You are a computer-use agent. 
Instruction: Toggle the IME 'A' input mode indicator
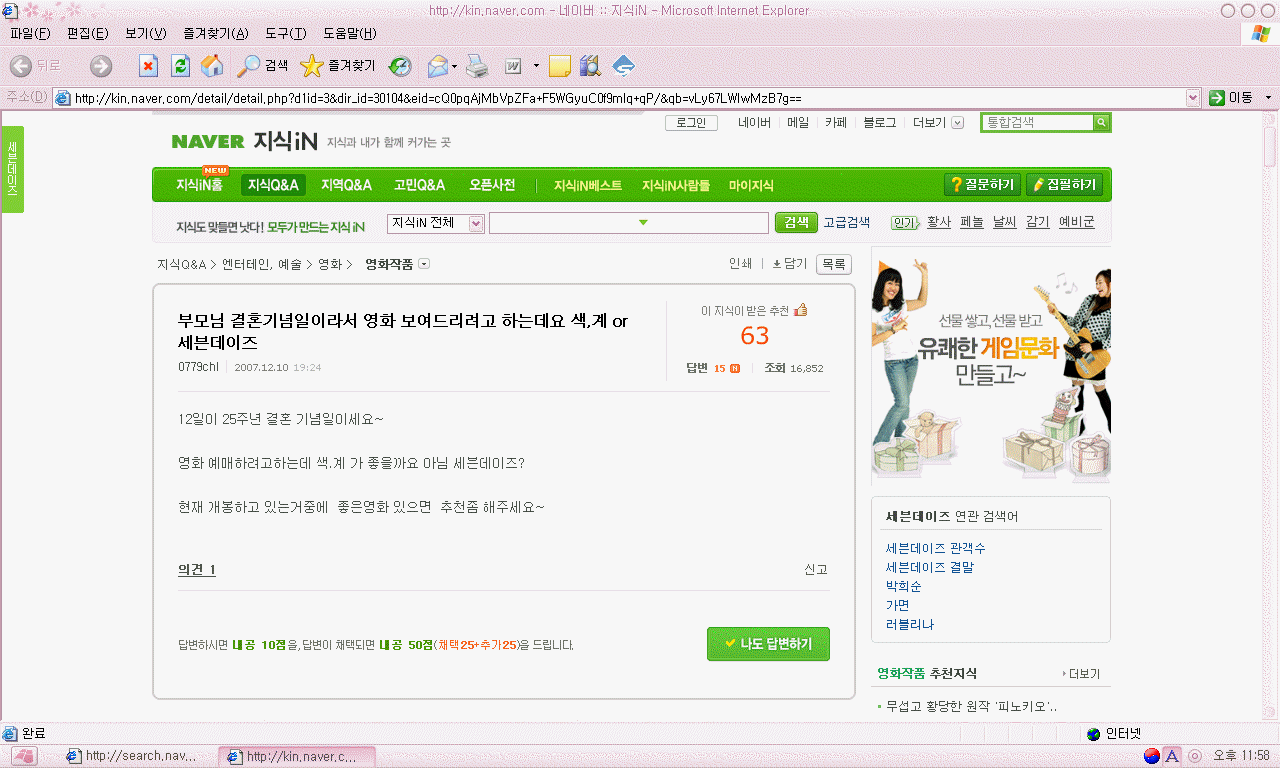click(x=1173, y=755)
